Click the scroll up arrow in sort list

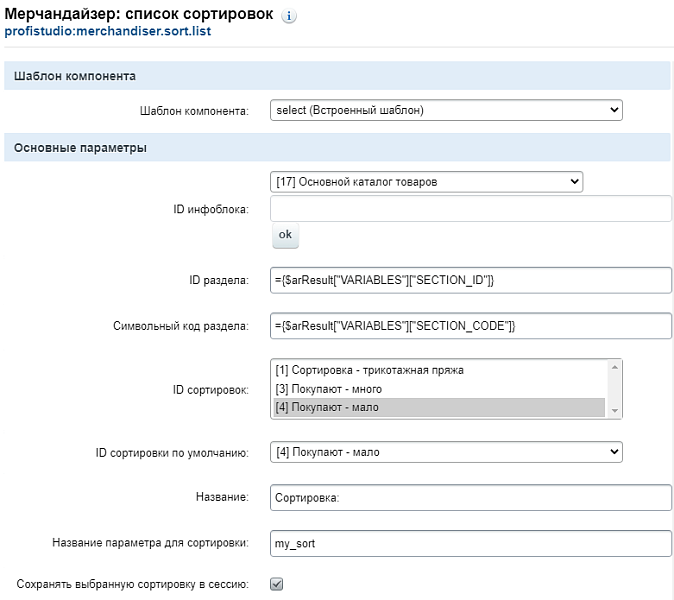coord(615,367)
